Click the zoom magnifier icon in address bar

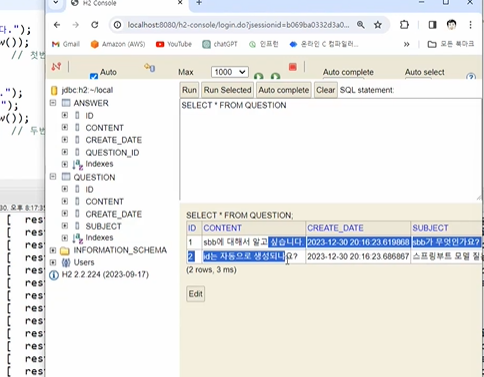[x=361, y=25]
